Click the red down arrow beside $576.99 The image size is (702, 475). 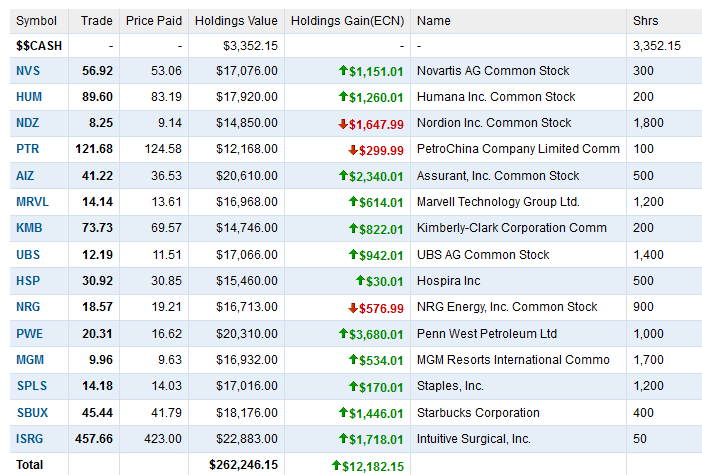353,308
